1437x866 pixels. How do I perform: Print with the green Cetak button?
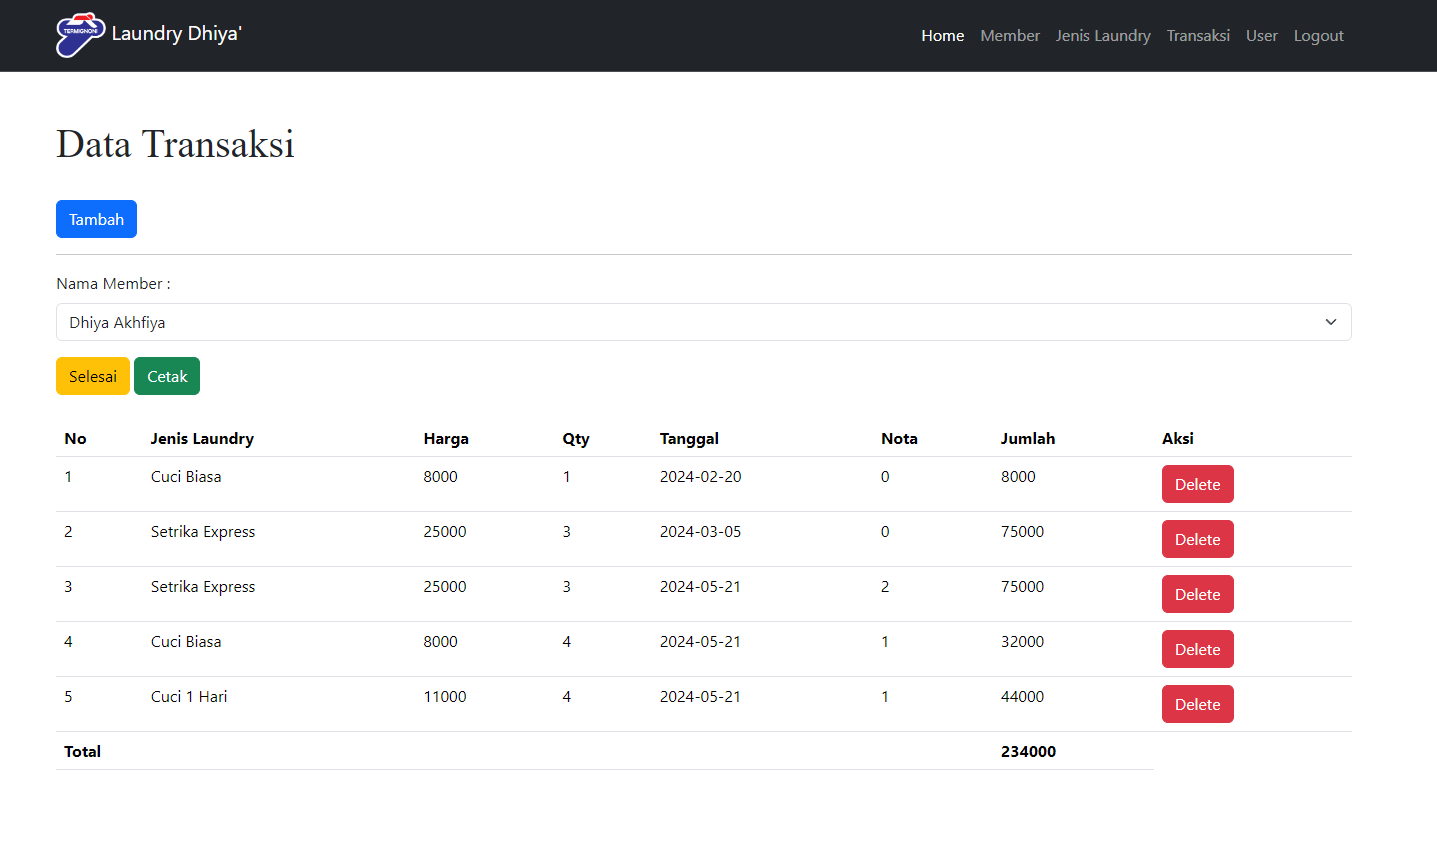tap(167, 376)
